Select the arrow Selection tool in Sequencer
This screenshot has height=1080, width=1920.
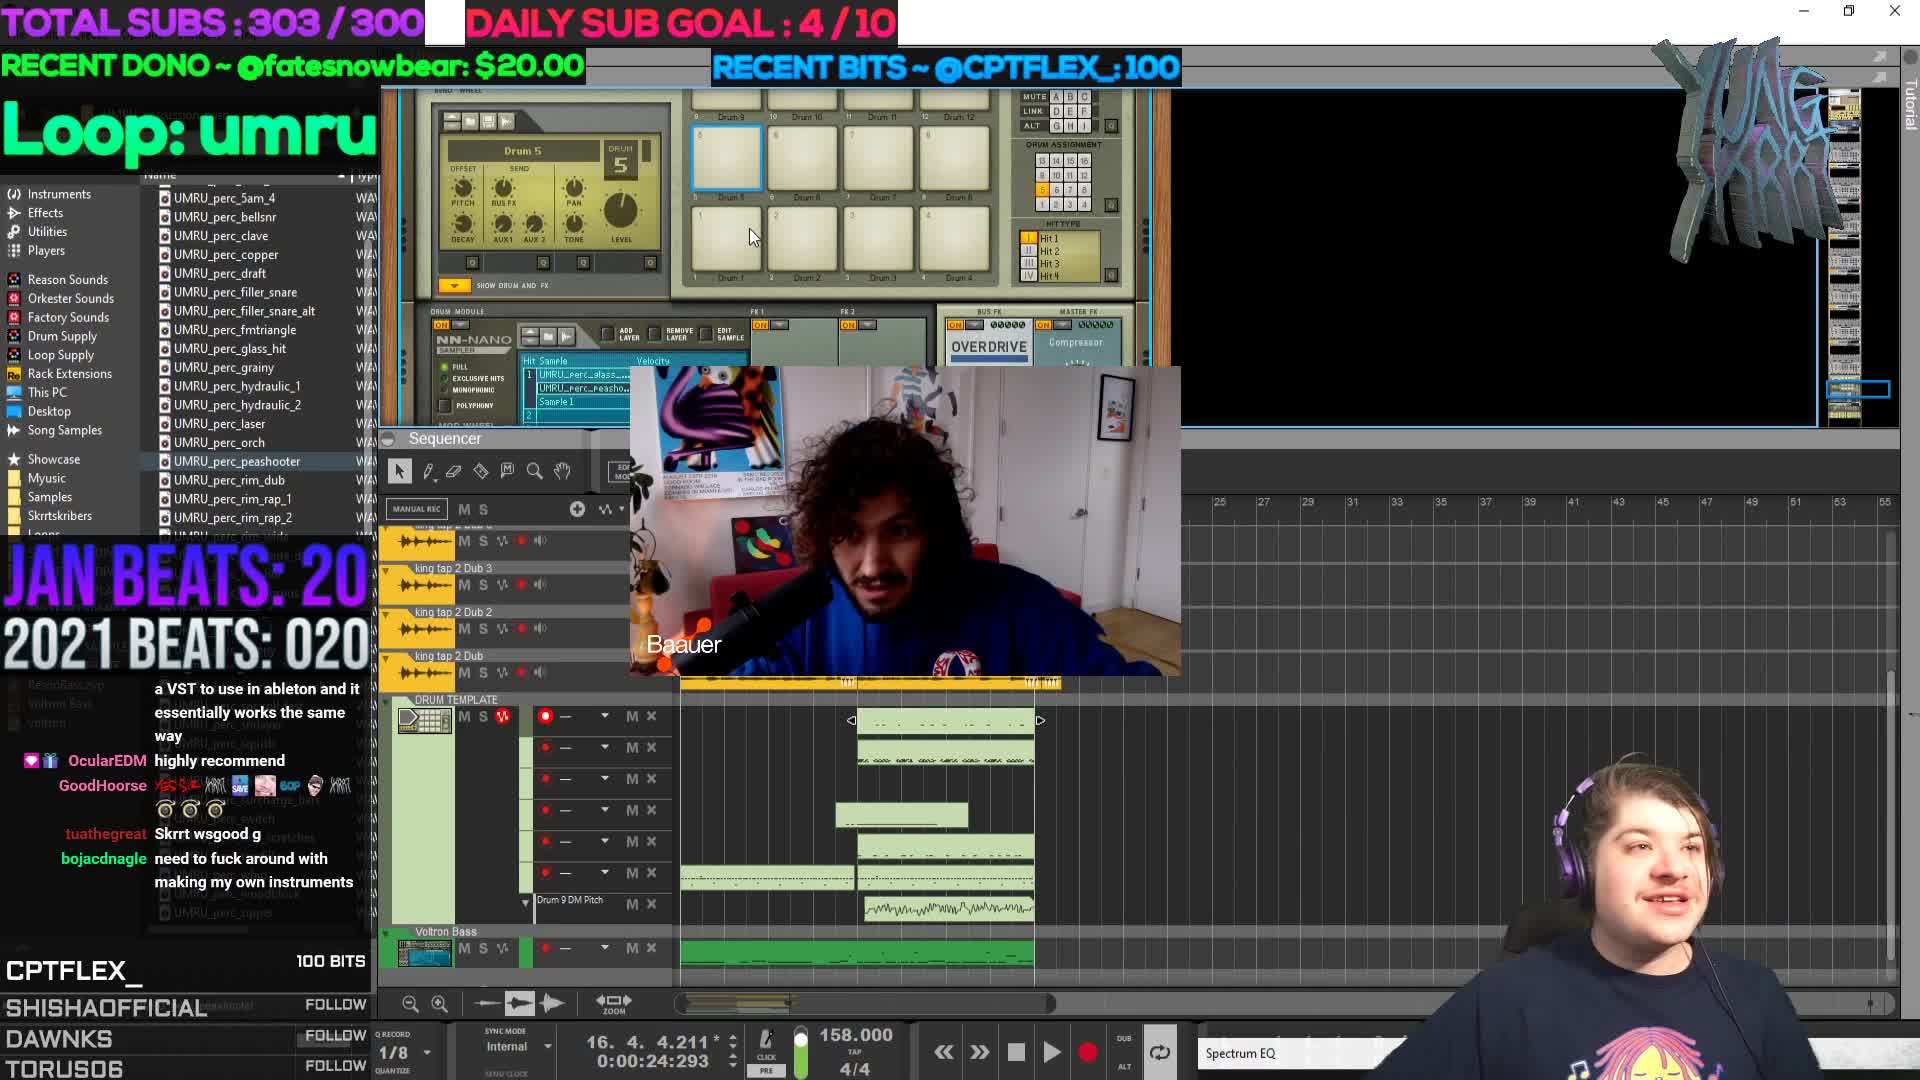coord(400,471)
